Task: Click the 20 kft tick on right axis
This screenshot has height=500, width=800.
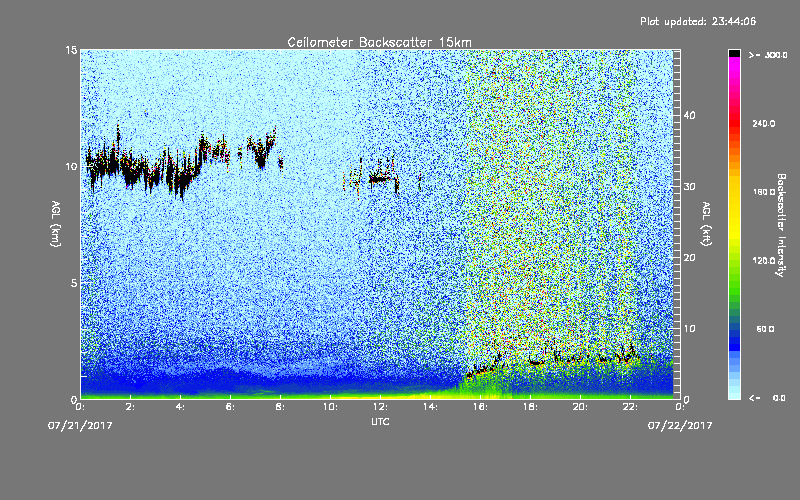Action: coord(689,258)
